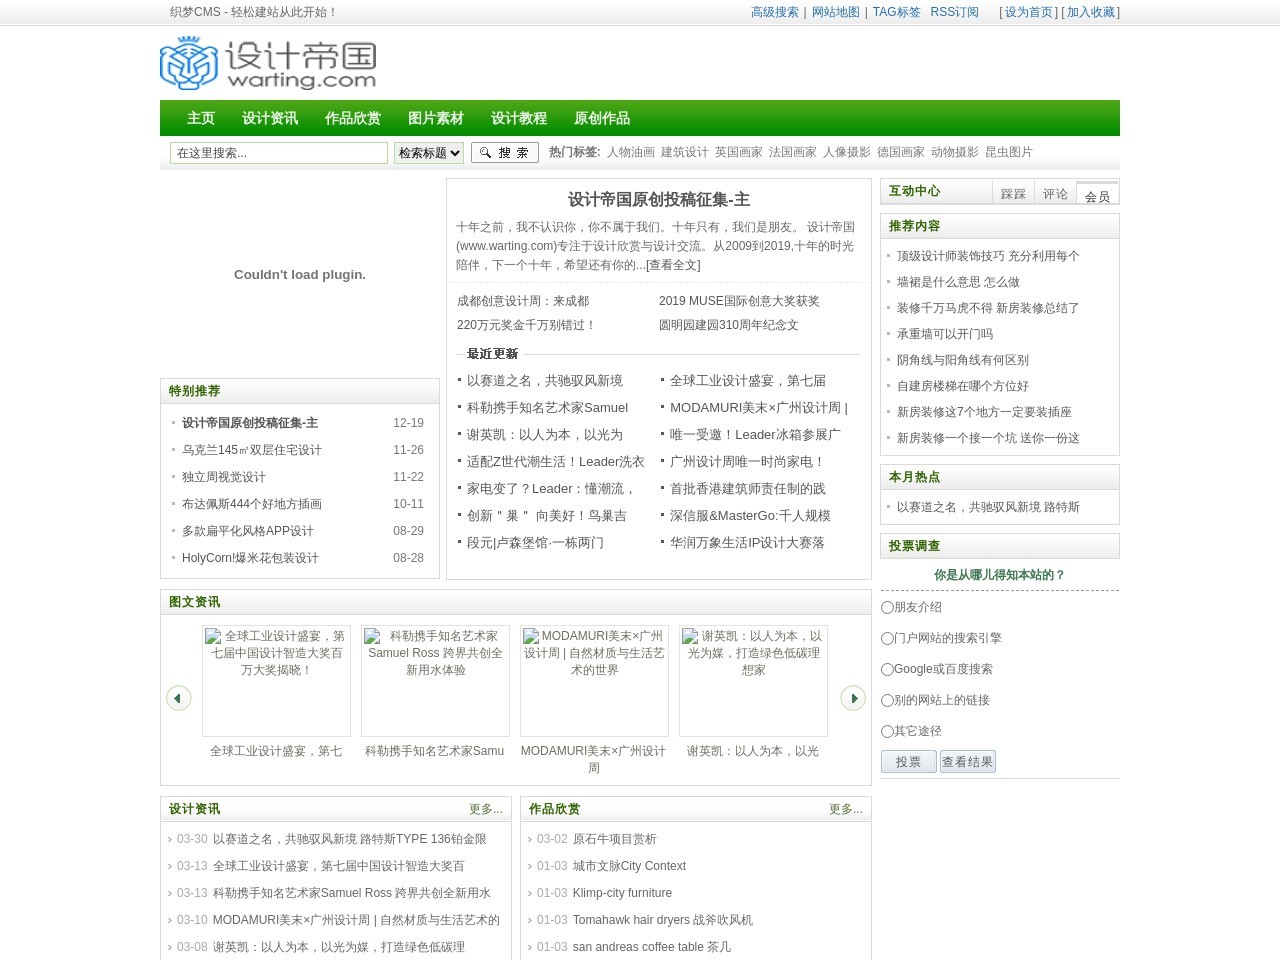
Task: Open the 全球工业设计盛宴 image thumbnail
Action: click(x=276, y=680)
